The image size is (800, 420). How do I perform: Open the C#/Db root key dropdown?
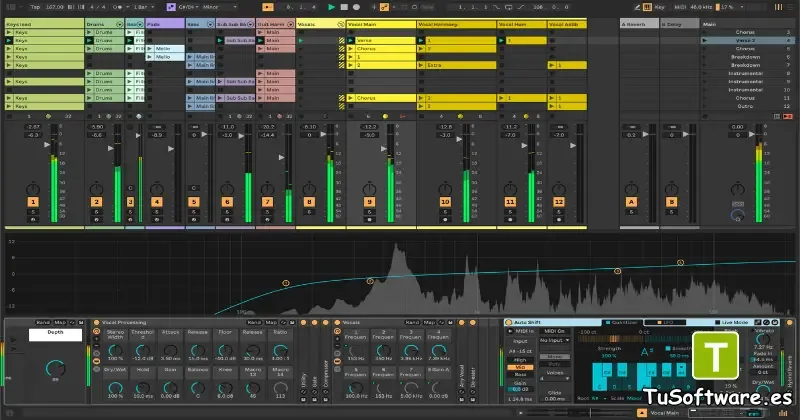tap(189, 7)
